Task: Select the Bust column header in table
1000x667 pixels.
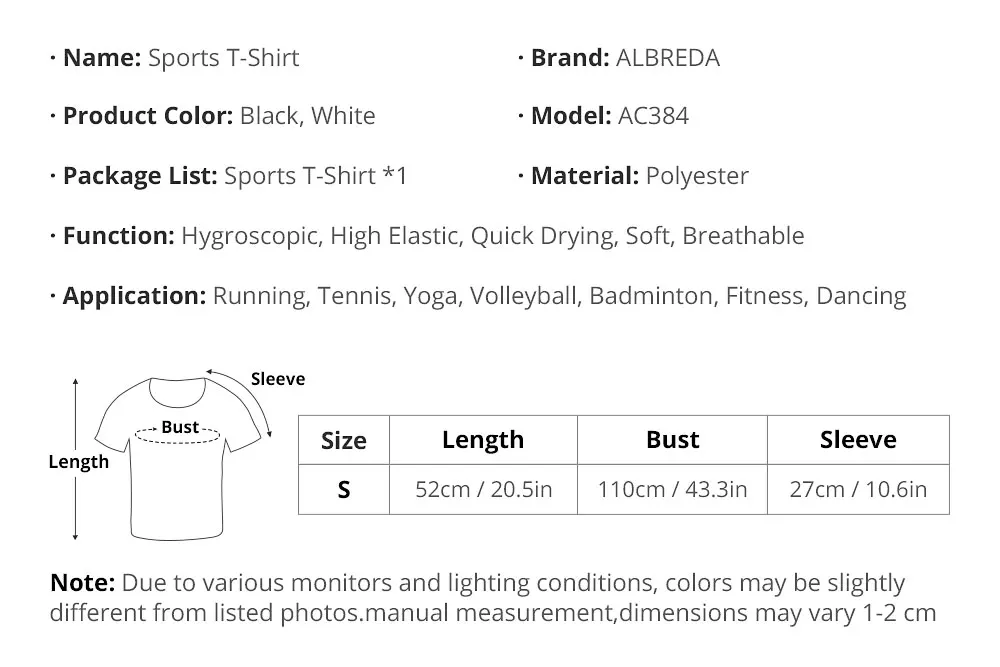Action: [x=672, y=440]
